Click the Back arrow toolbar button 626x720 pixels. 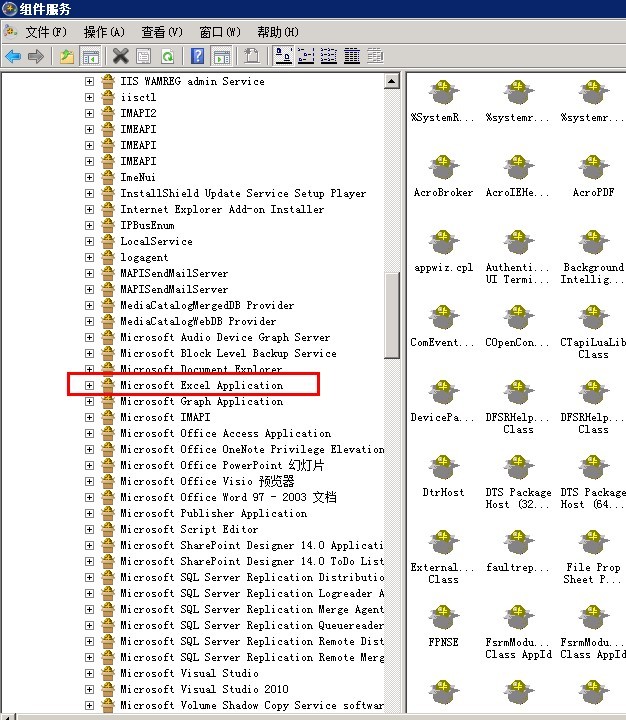[x=13, y=57]
